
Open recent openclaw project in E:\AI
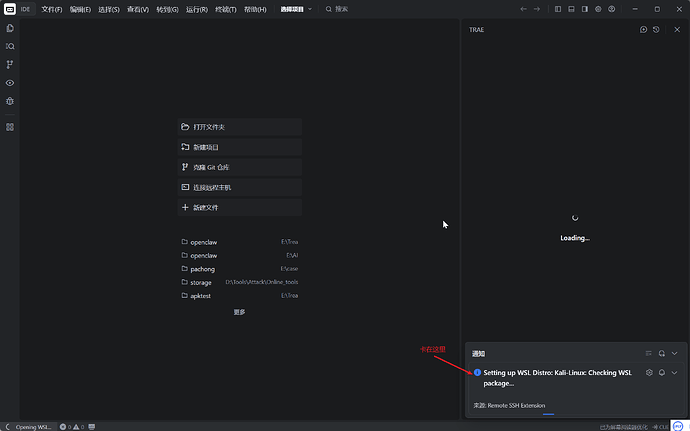tap(239, 255)
